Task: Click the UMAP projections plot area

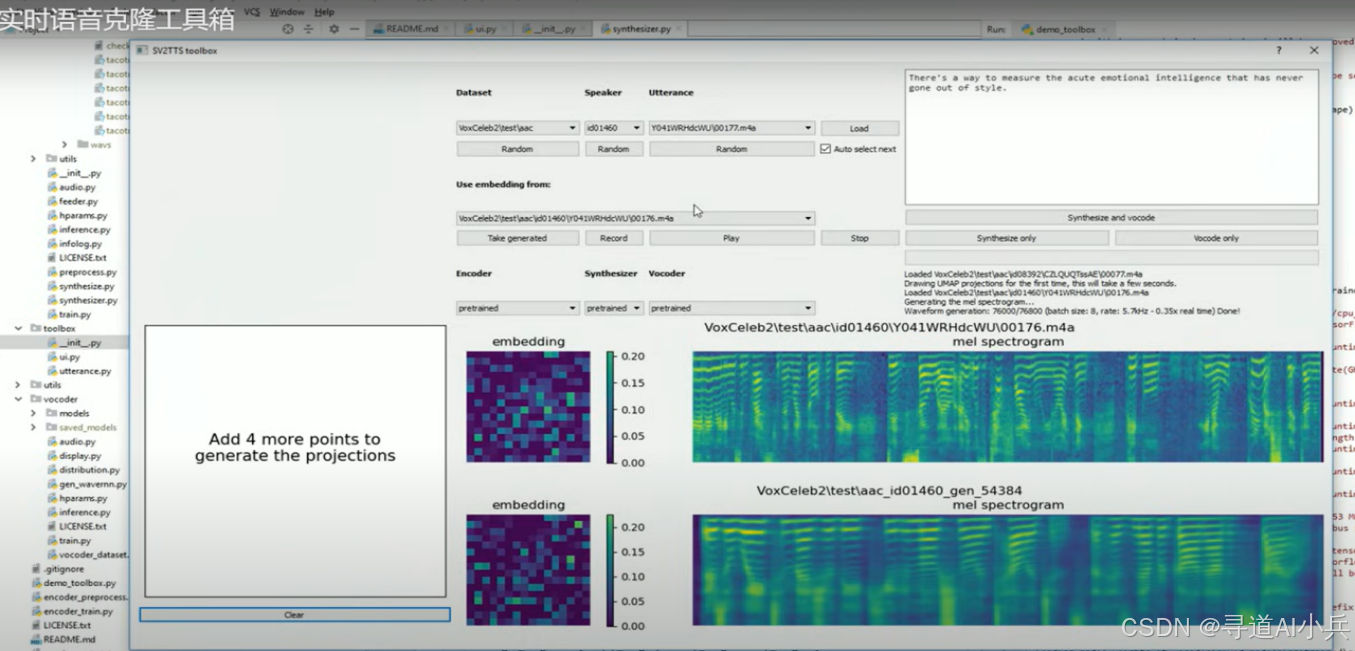Action: [295, 461]
